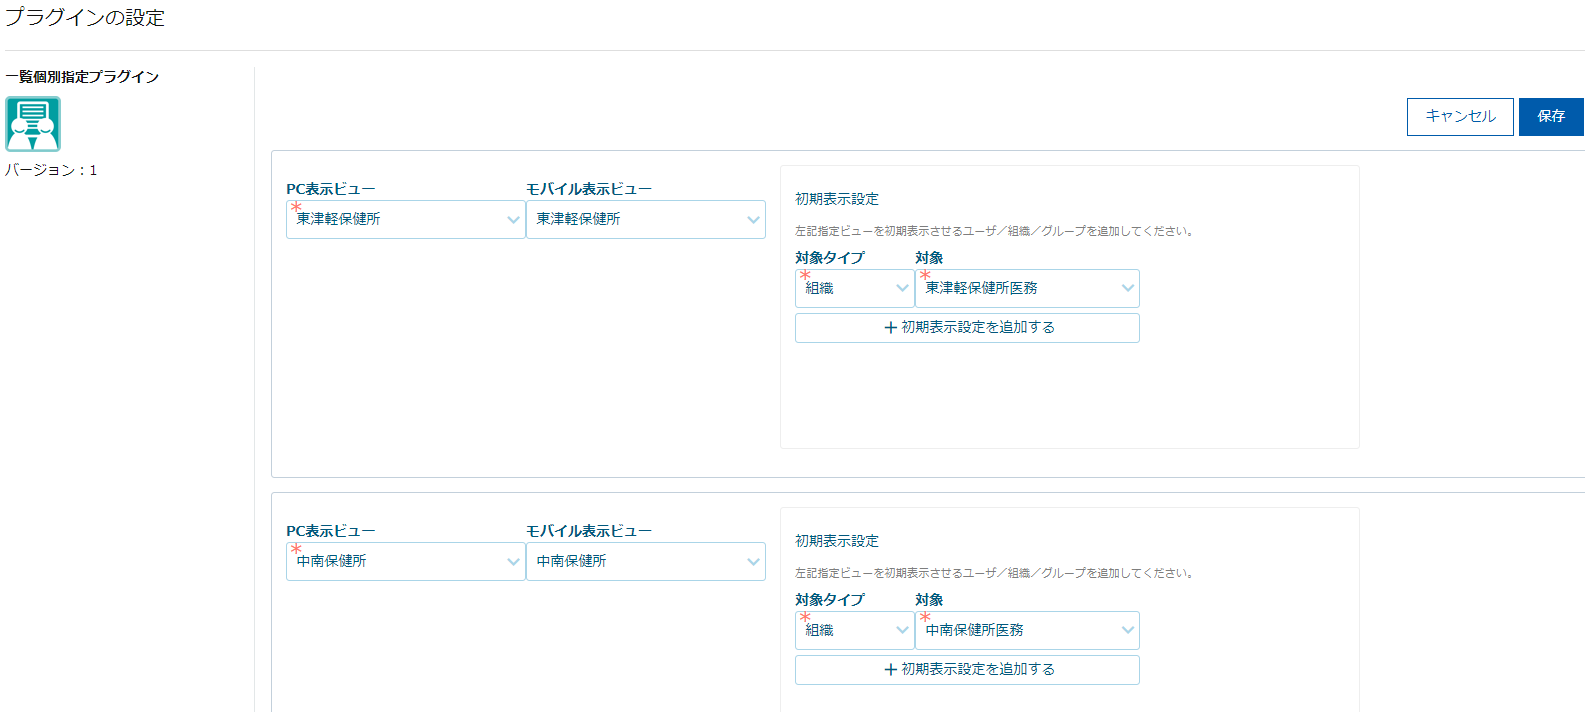Click the 保存 save button
This screenshot has width=1585, height=712.
[x=1550, y=117]
